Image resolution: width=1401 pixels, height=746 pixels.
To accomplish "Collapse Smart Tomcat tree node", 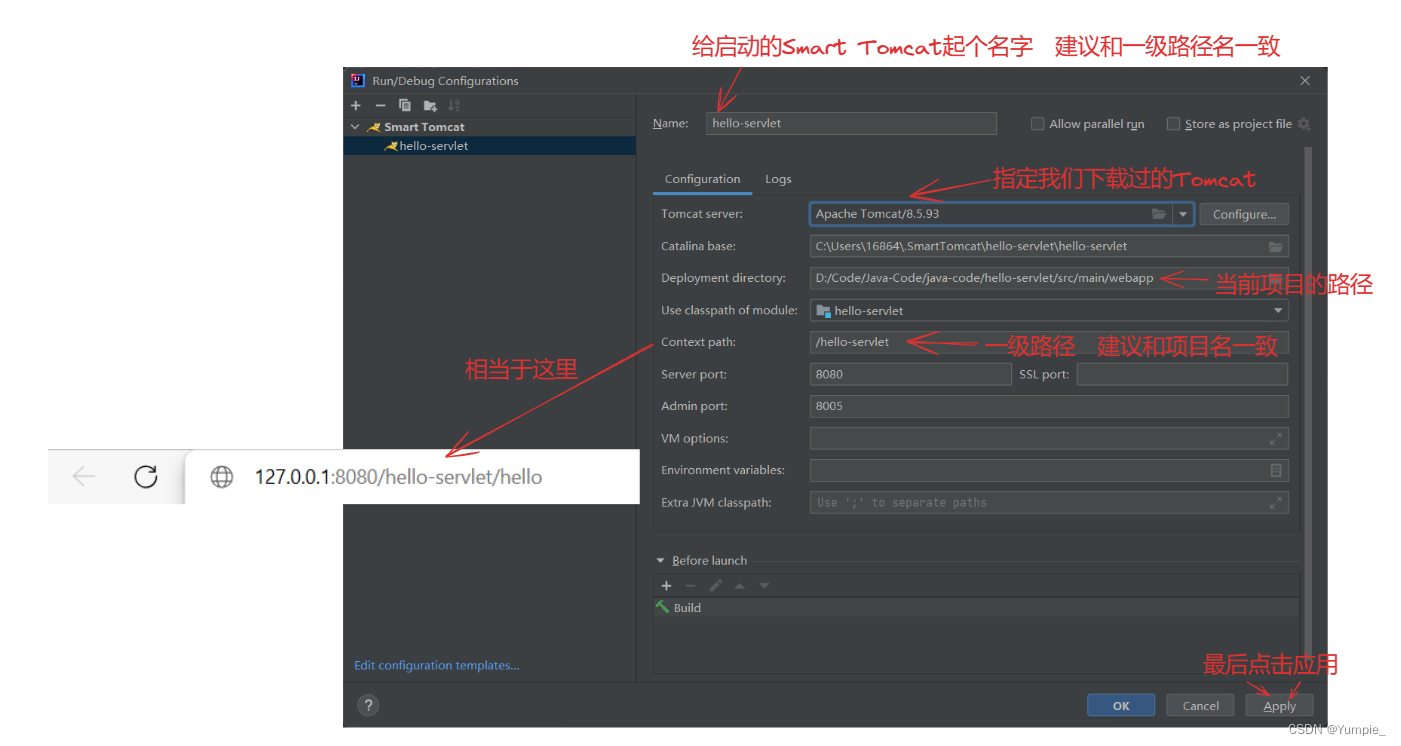I will pyautogui.click(x=355, y=127).
